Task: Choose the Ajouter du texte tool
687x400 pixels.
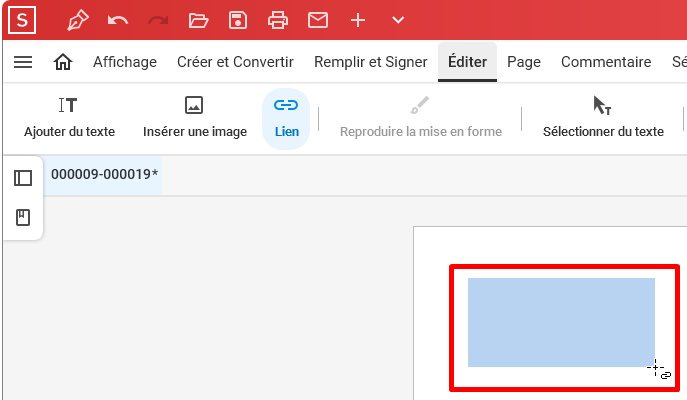Action: coord(69,117)
